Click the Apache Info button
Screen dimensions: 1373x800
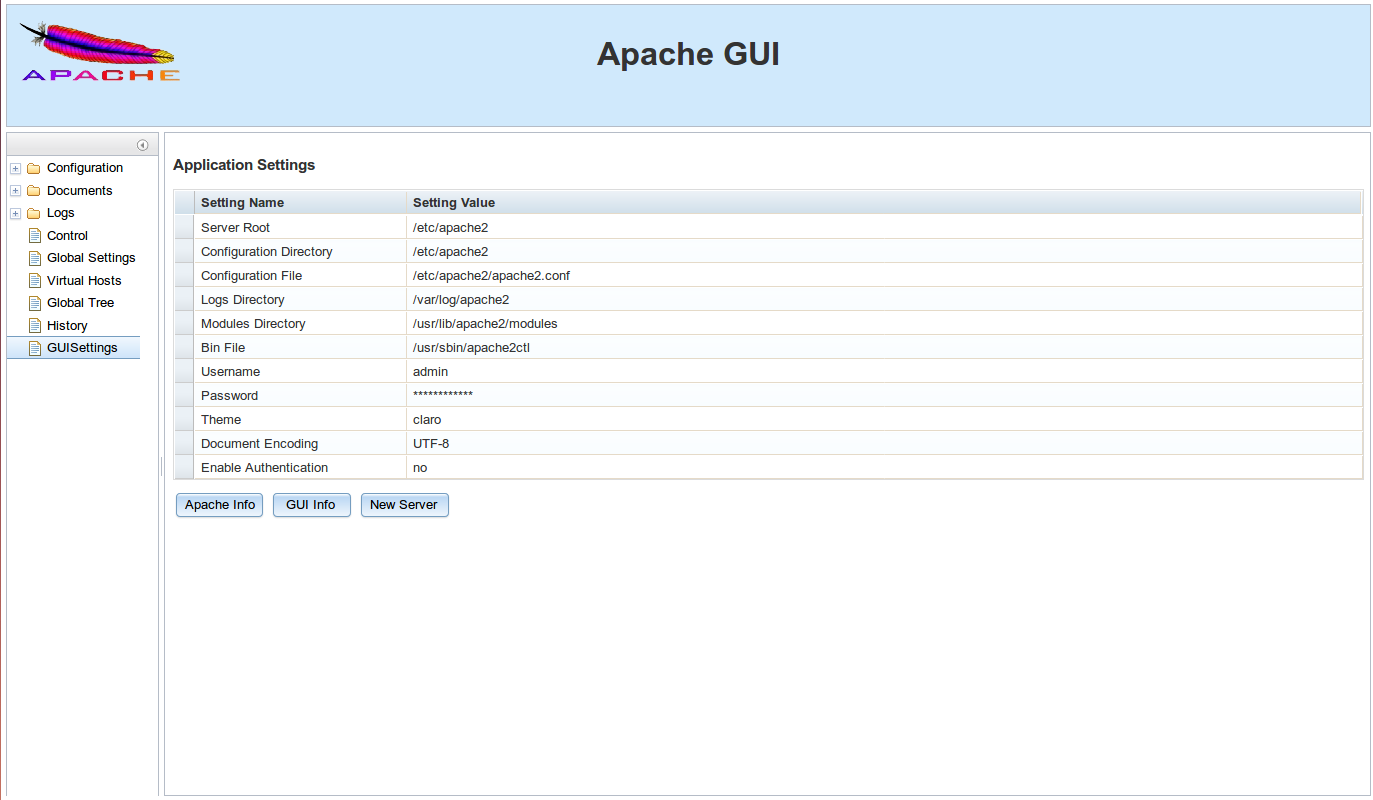pyautogui.click(x=220, y=505)
